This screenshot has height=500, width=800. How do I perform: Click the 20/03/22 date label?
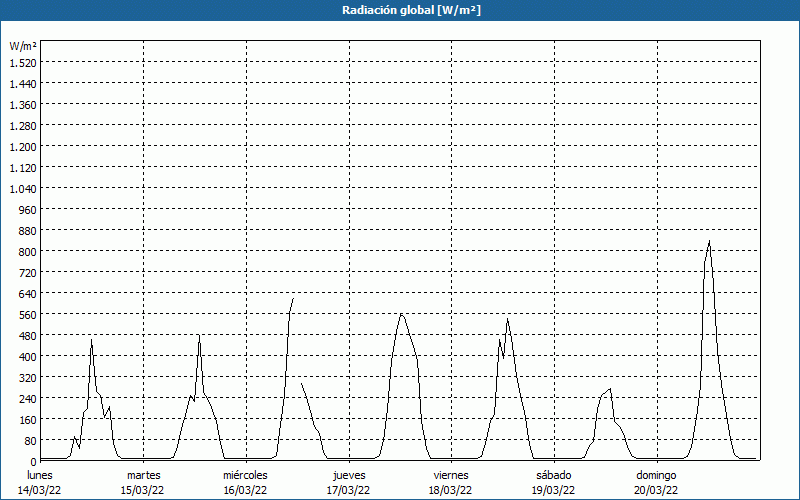[656, 490]
